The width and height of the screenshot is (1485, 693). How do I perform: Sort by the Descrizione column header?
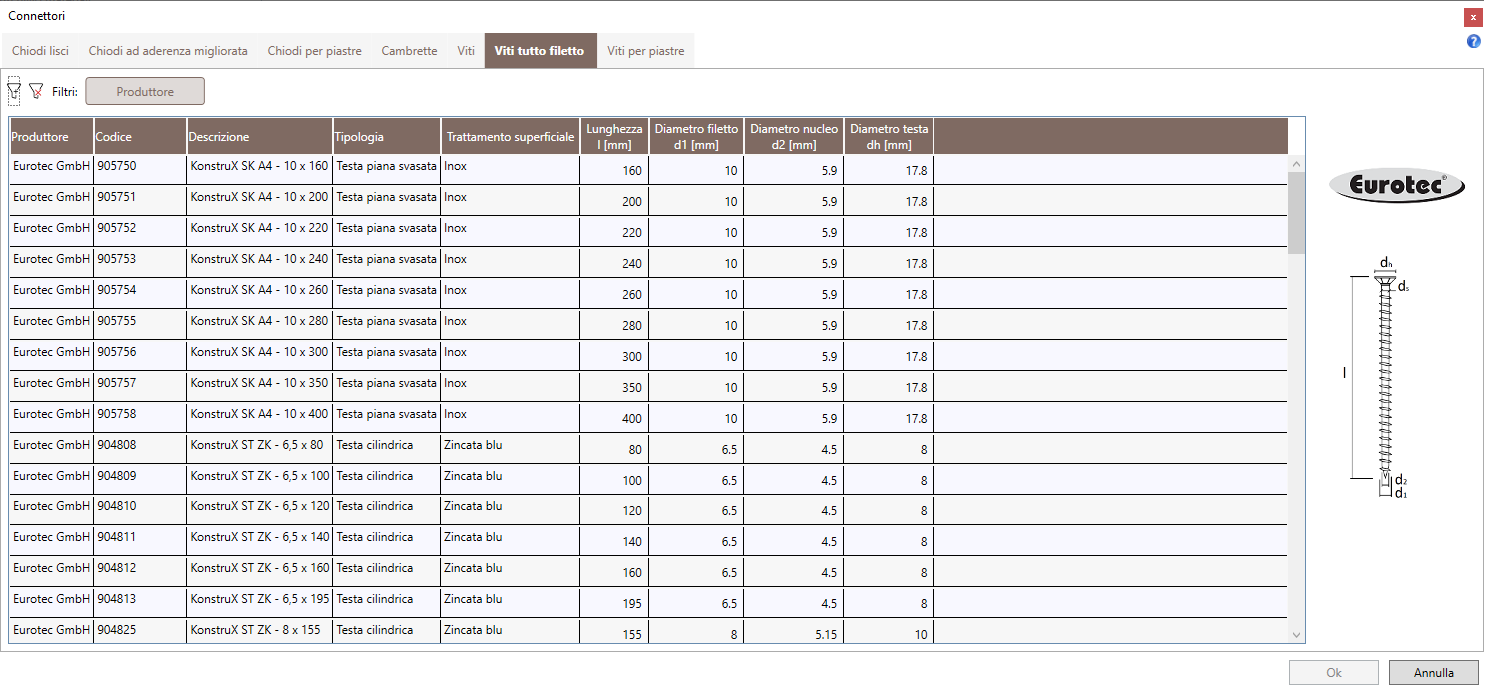pos(260,137)
